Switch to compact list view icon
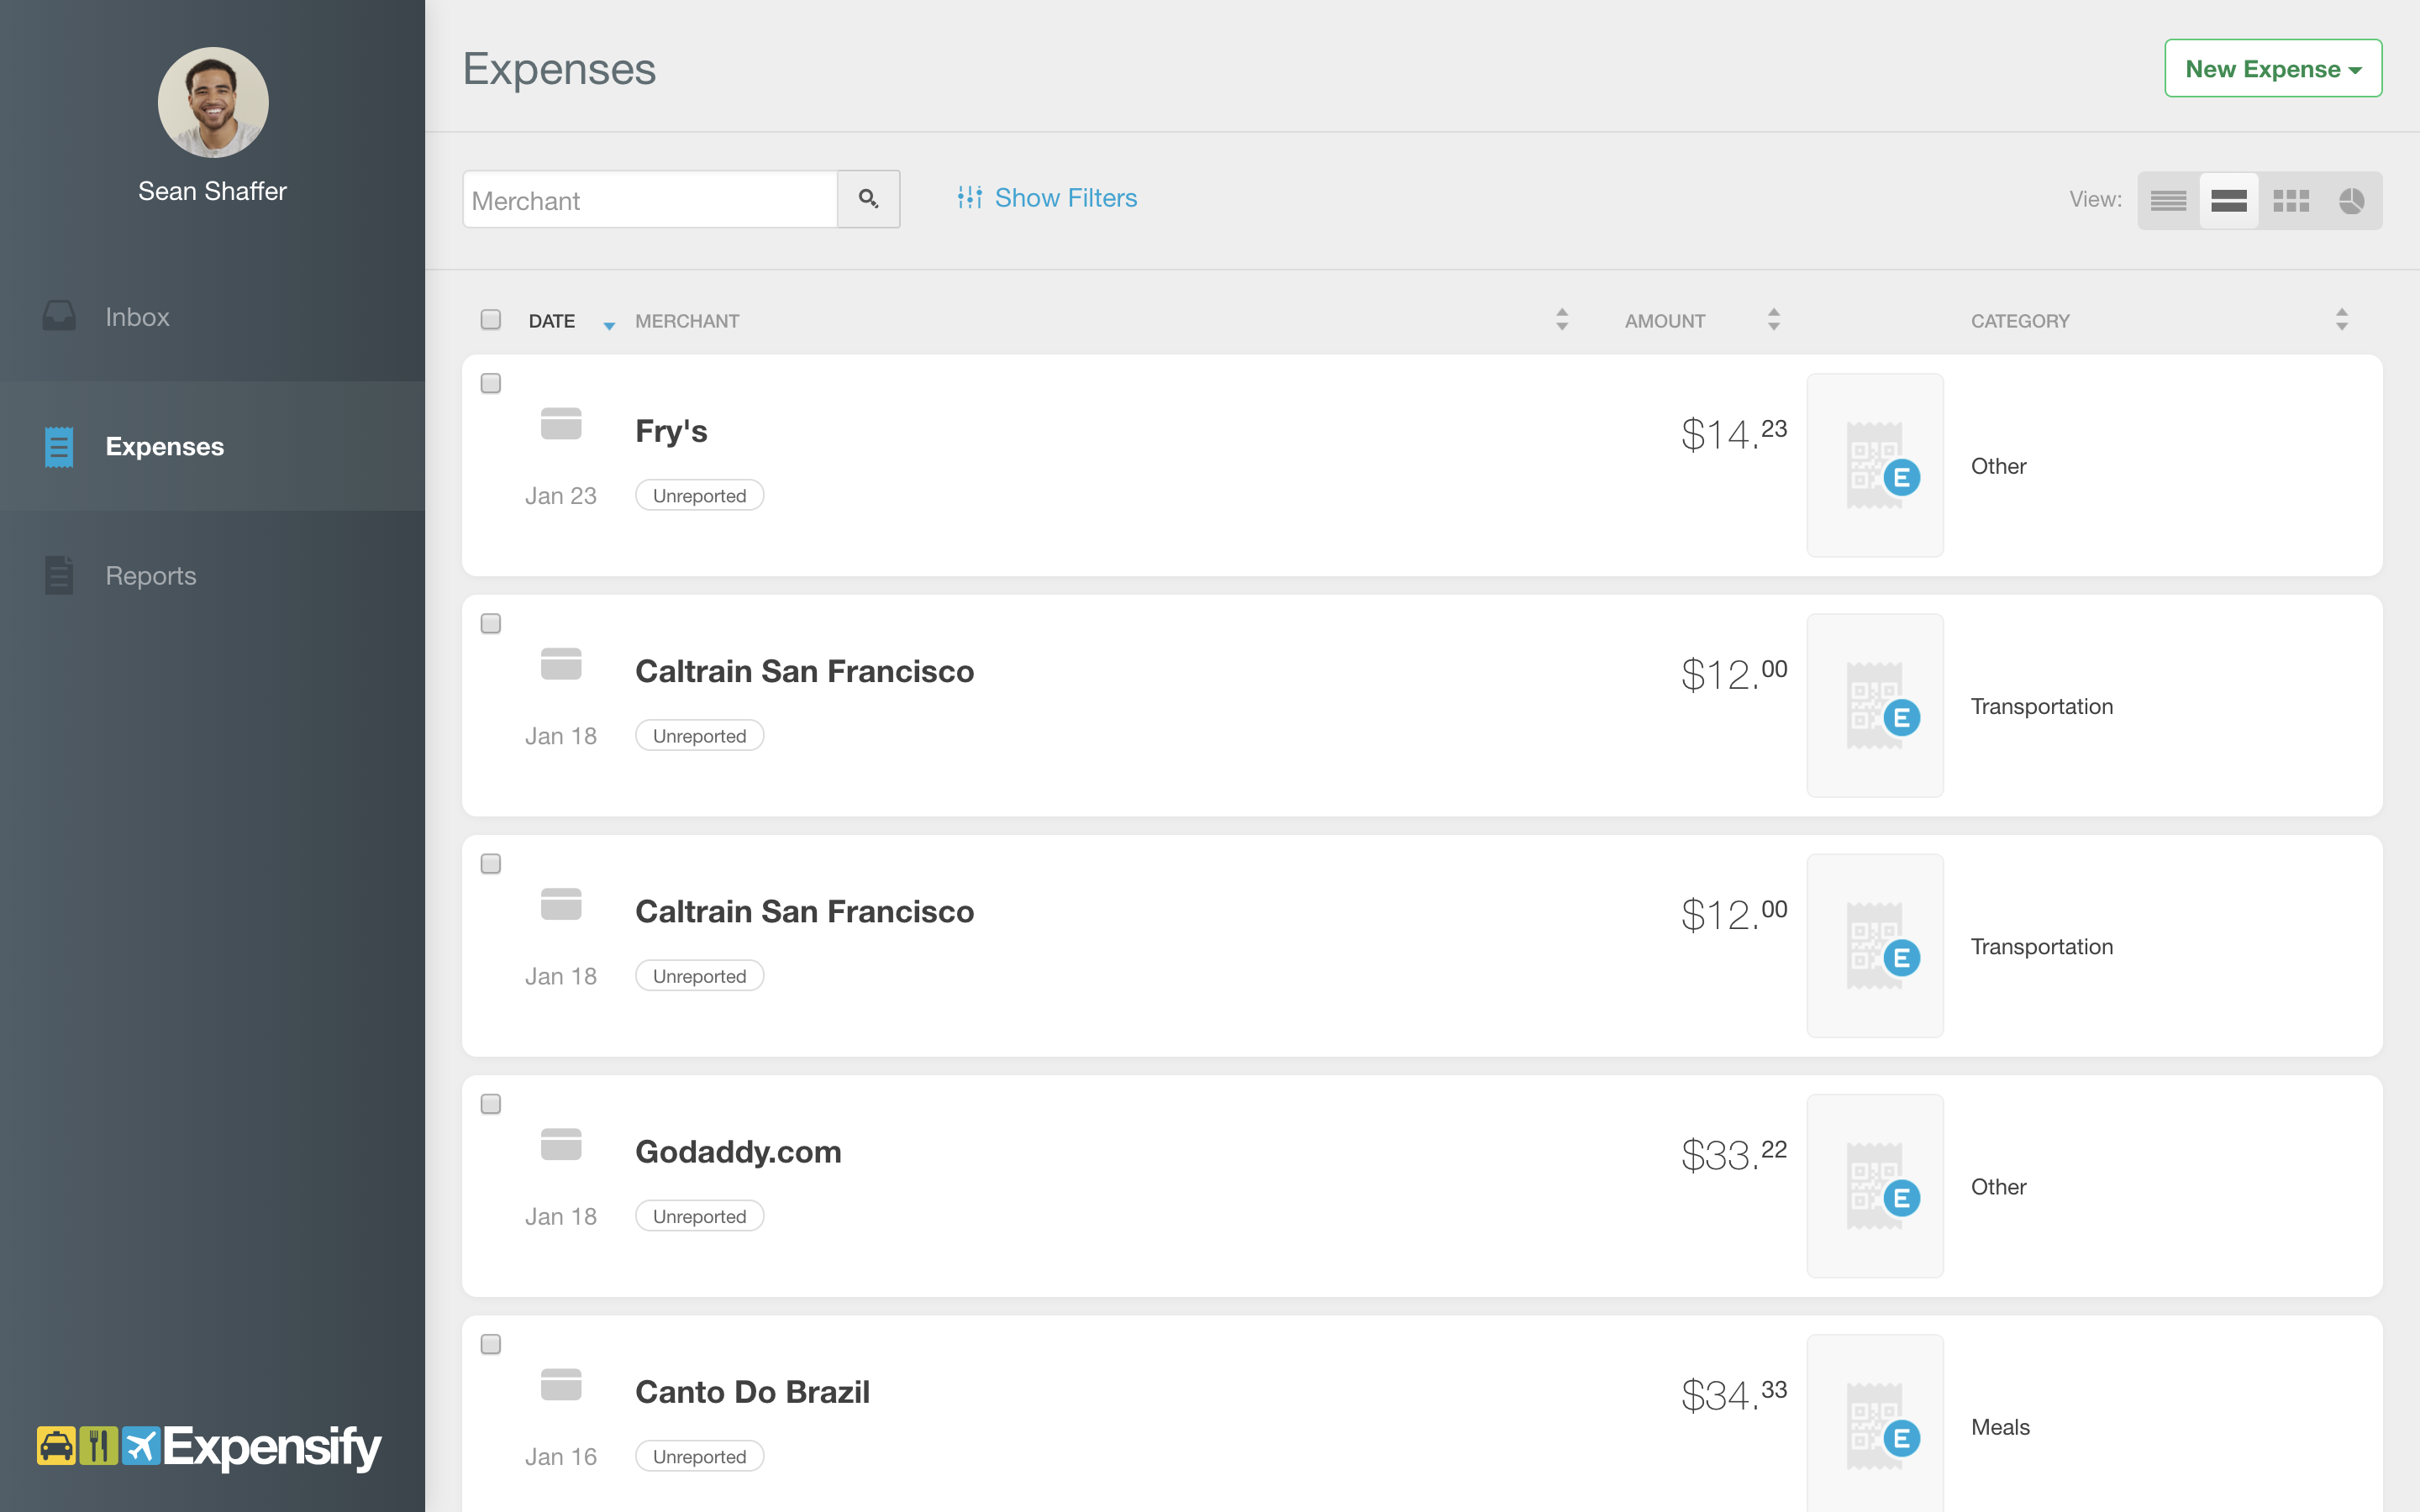Screen dimensions: 2420x1512 point(2168,201)
